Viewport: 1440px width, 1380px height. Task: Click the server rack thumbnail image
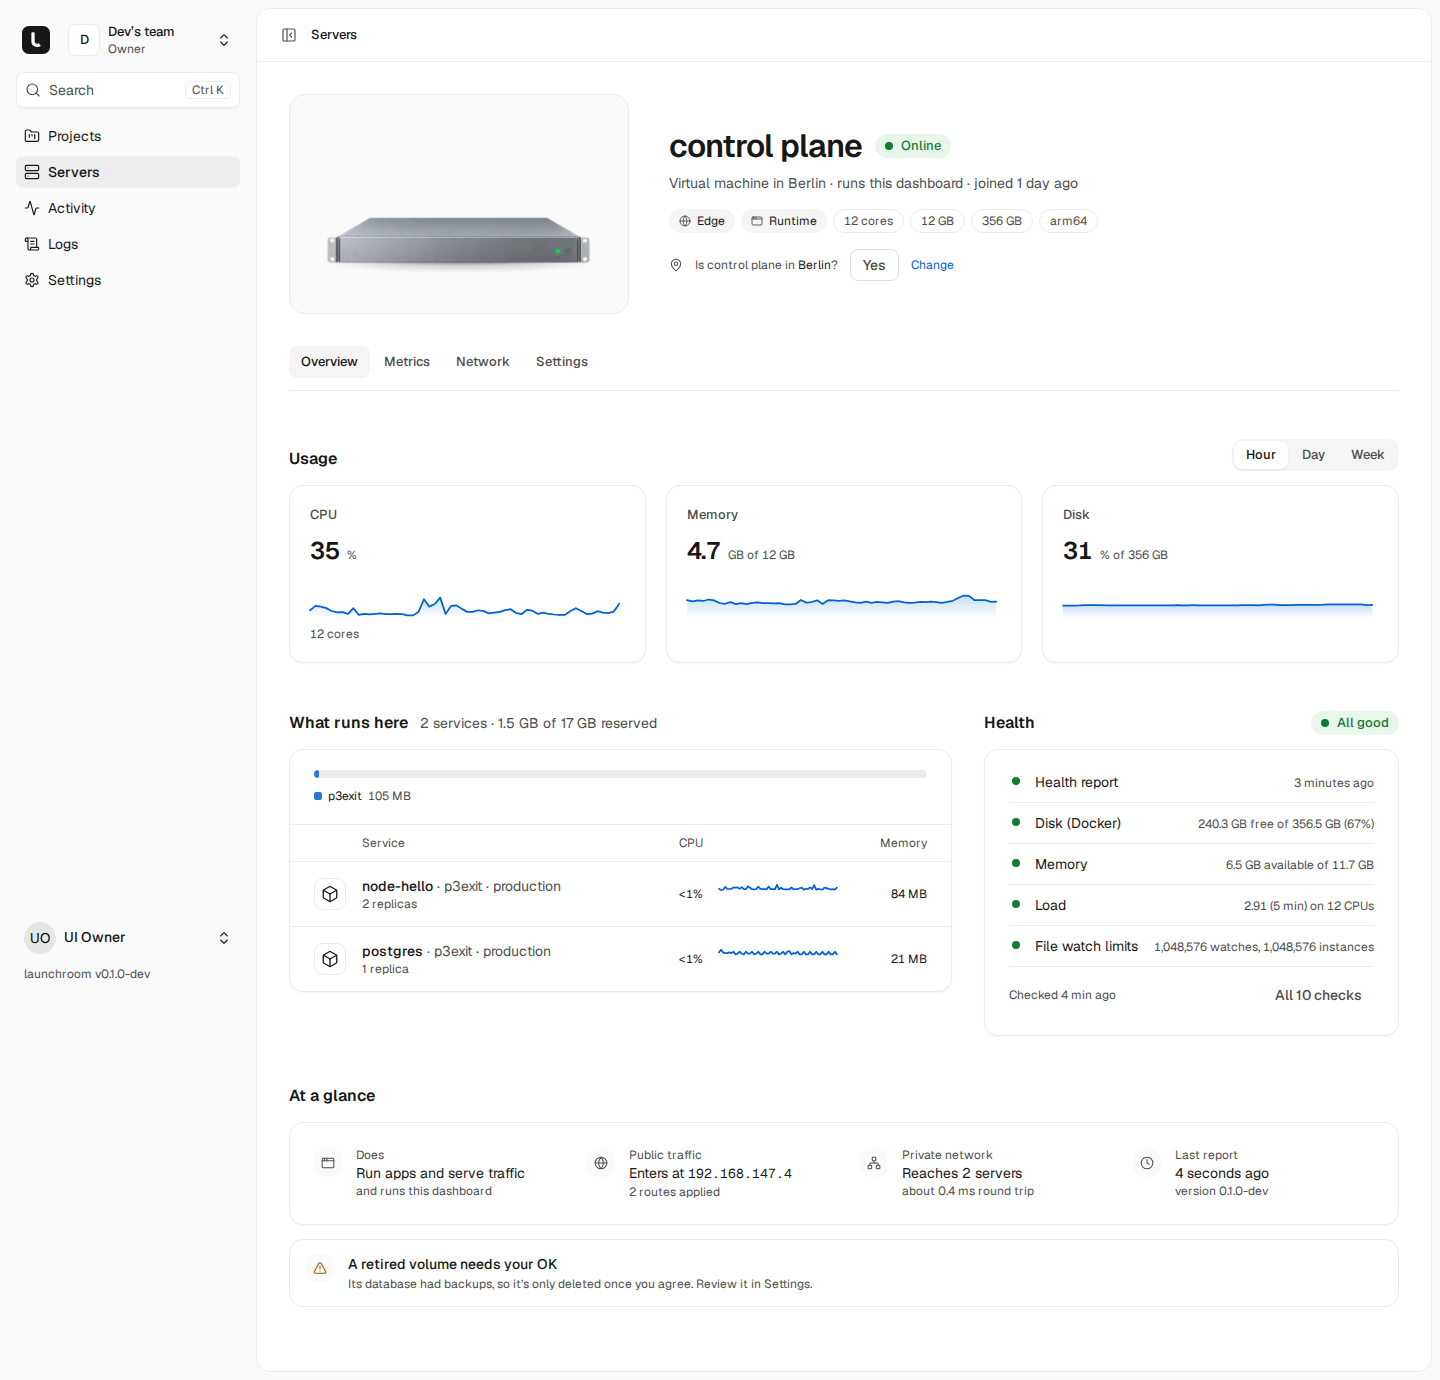pyautogui.click(x=459, y=204)
